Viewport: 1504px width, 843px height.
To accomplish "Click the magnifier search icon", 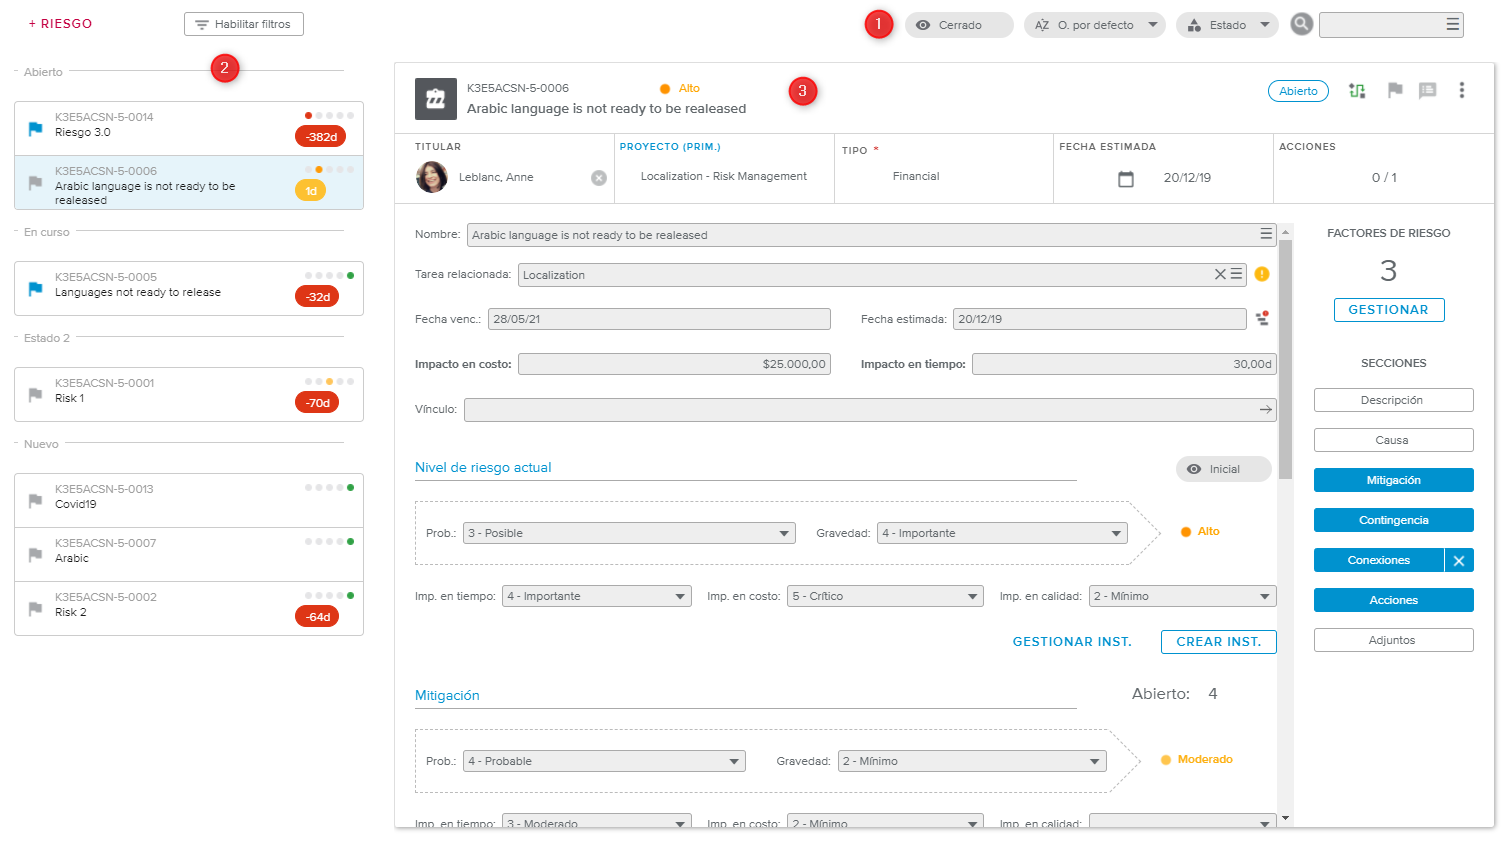I will 1301,24.
